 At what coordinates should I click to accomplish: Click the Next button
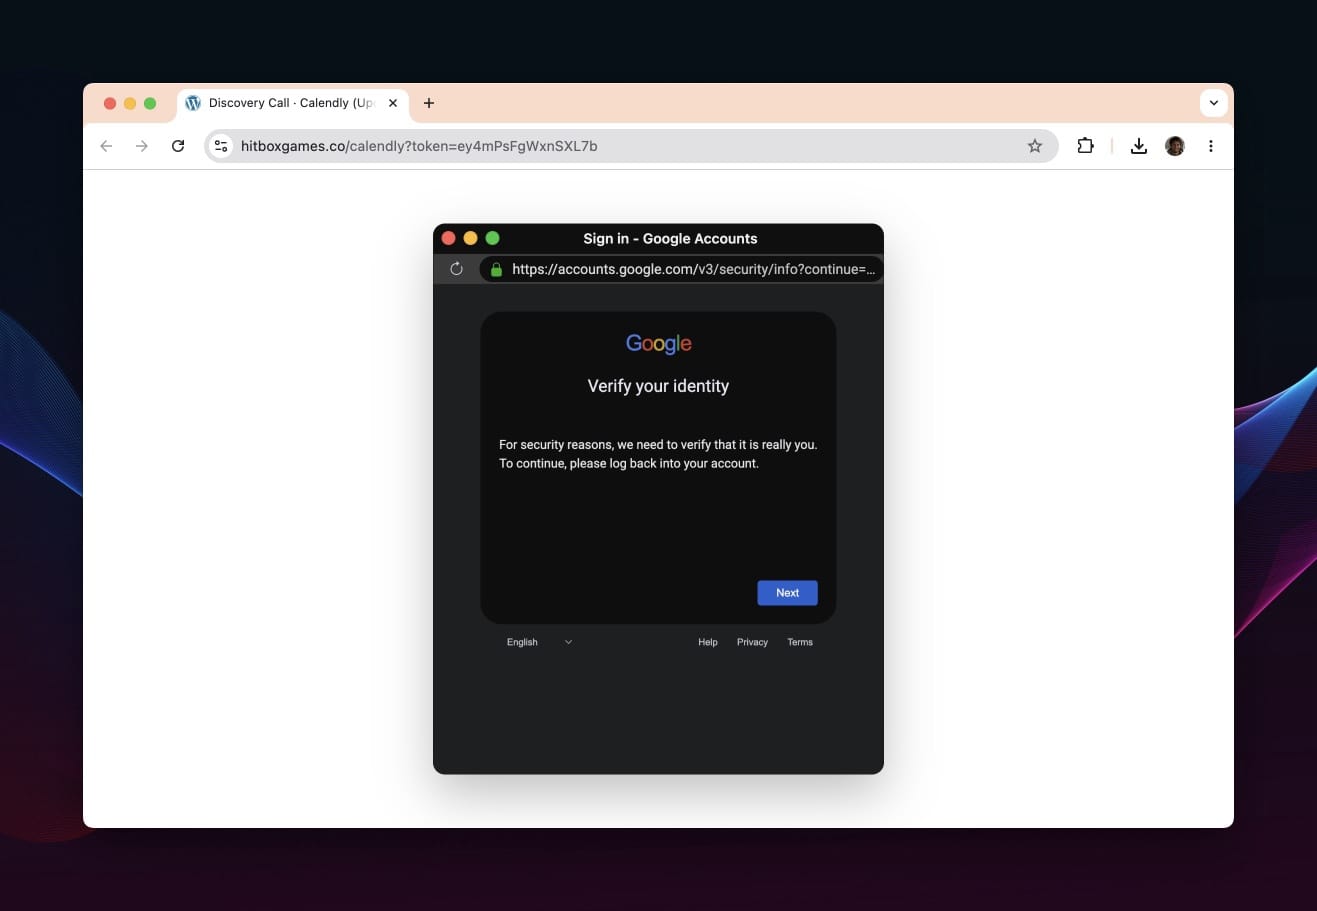pos(787,593)
